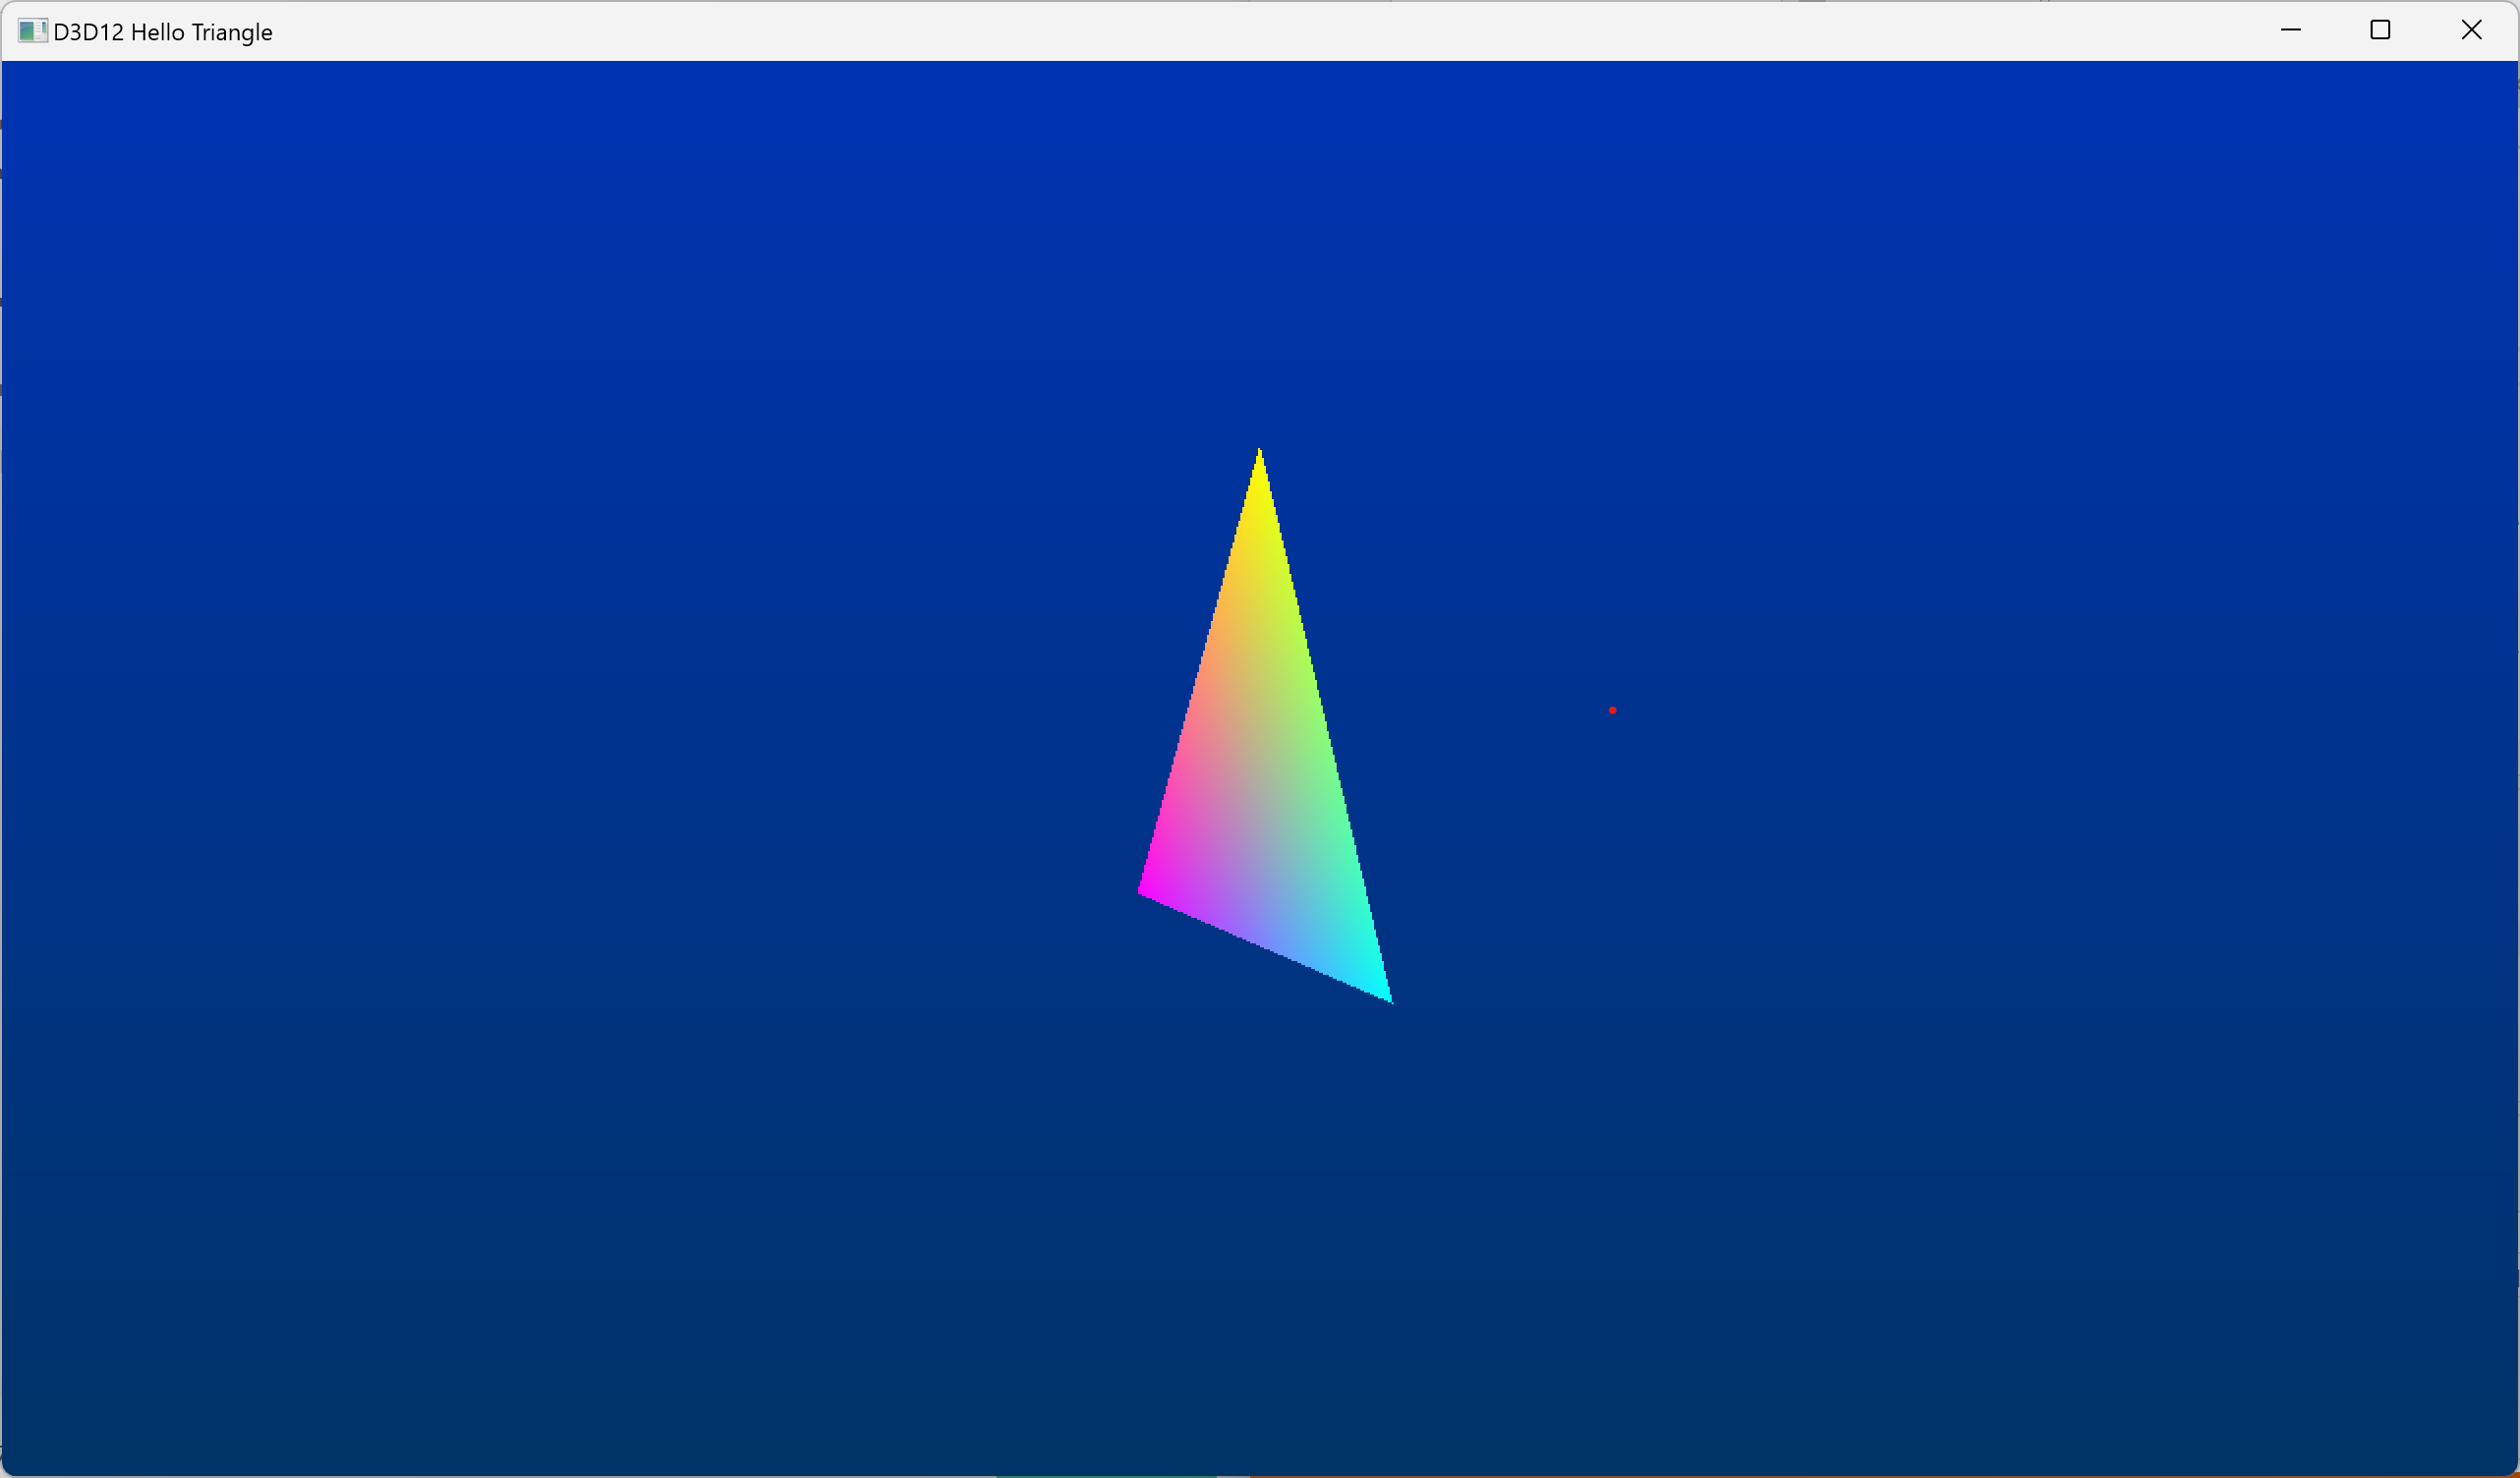Viewport: 2520px width, 1478px height.
Task: Click the "Hello" word in window title
Action: coord(158,32)
